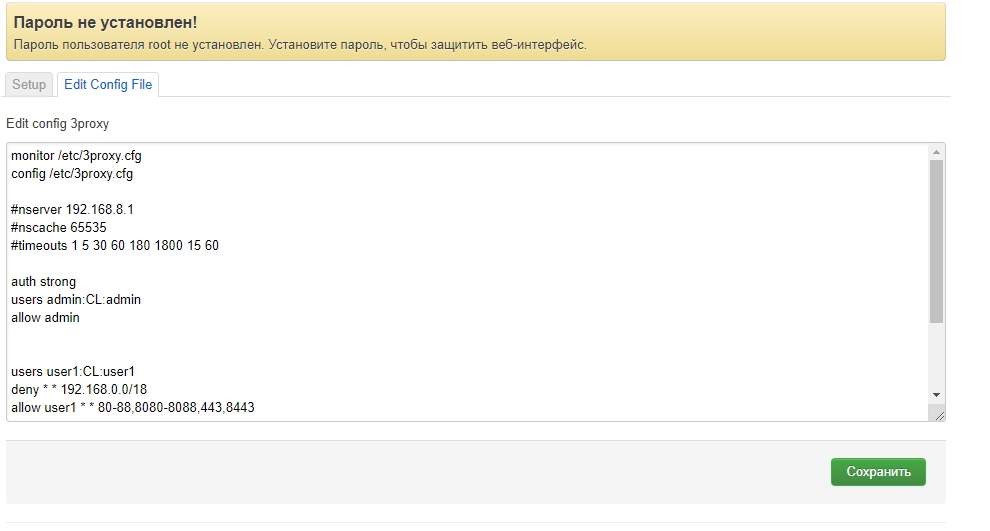The width and height of the screenshot is (990, 531).
Task: Click the config textarea scrollbar thumb
Action: pos(936,240)
